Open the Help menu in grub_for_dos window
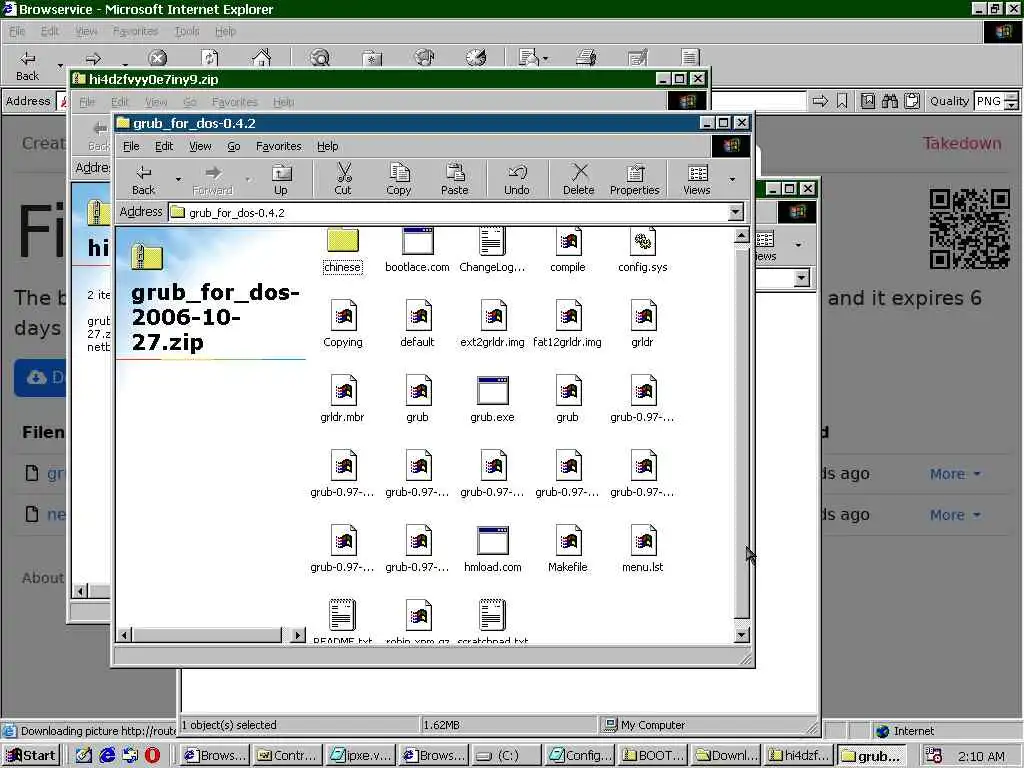This screenshot has width=1024, height=768. [x=328, y=146]
